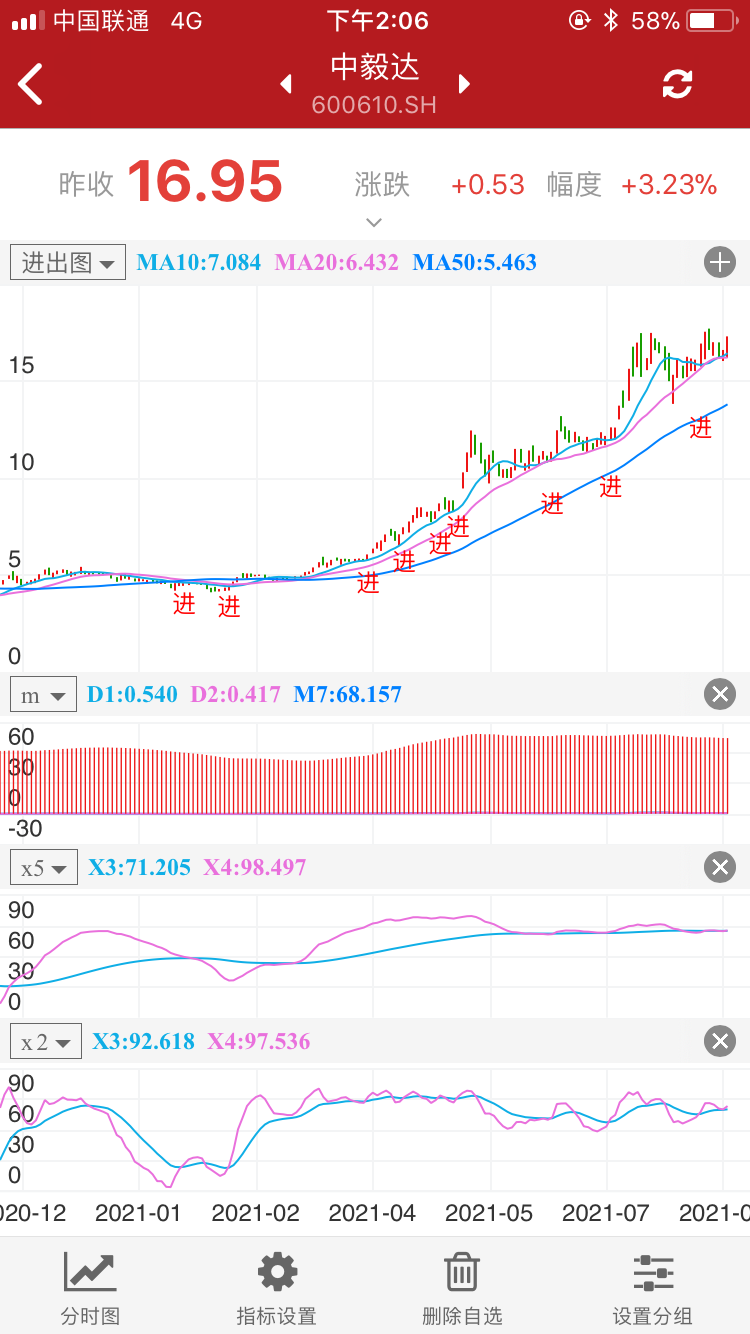Close the m indicator panel
Image resolution: width=750 pixels, height=1334 pixels.
tap(720, 694)
